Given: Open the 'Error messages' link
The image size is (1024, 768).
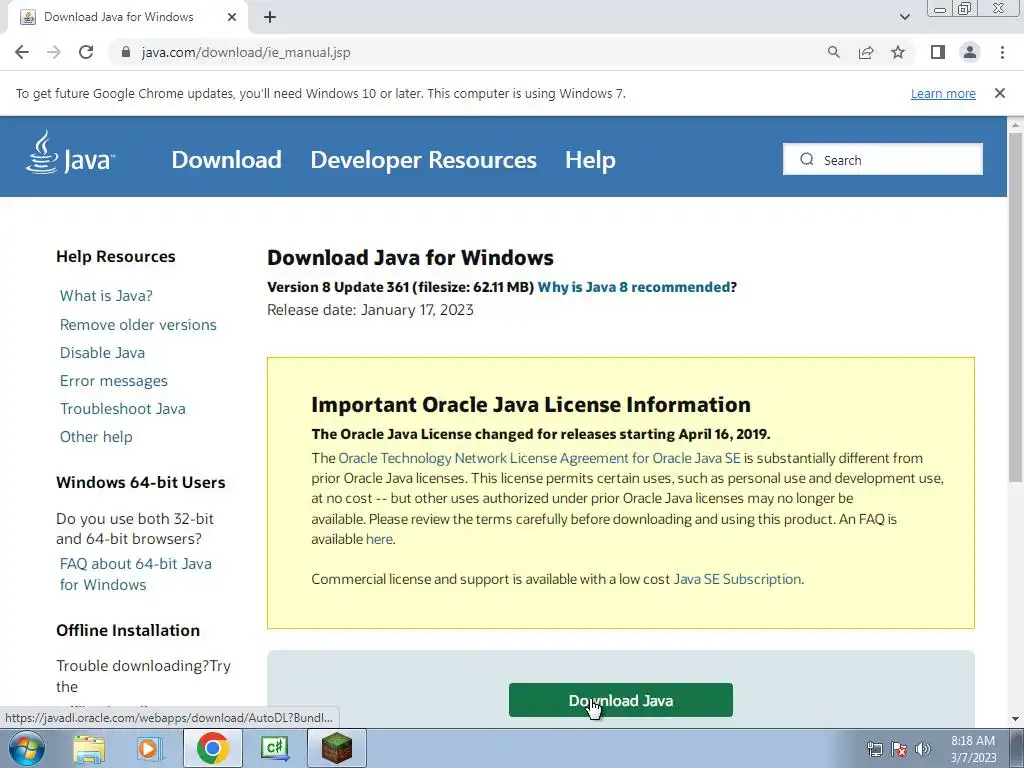Looking at the screenshot, I should tap(114, 381).
